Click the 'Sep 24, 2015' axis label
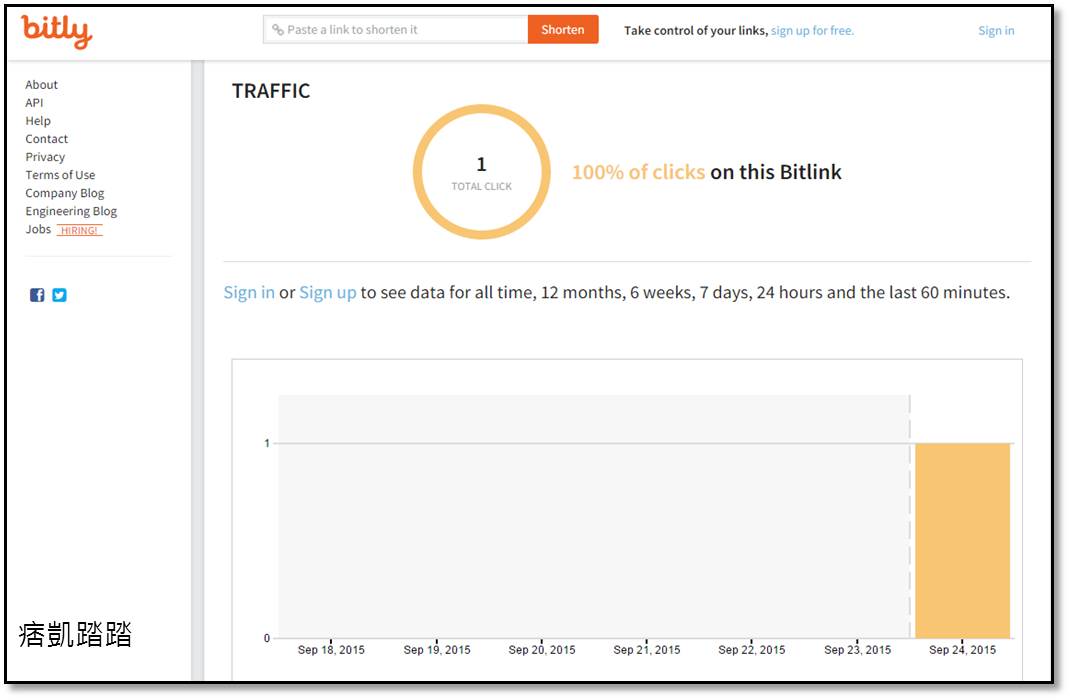 (x=962, y=650)
